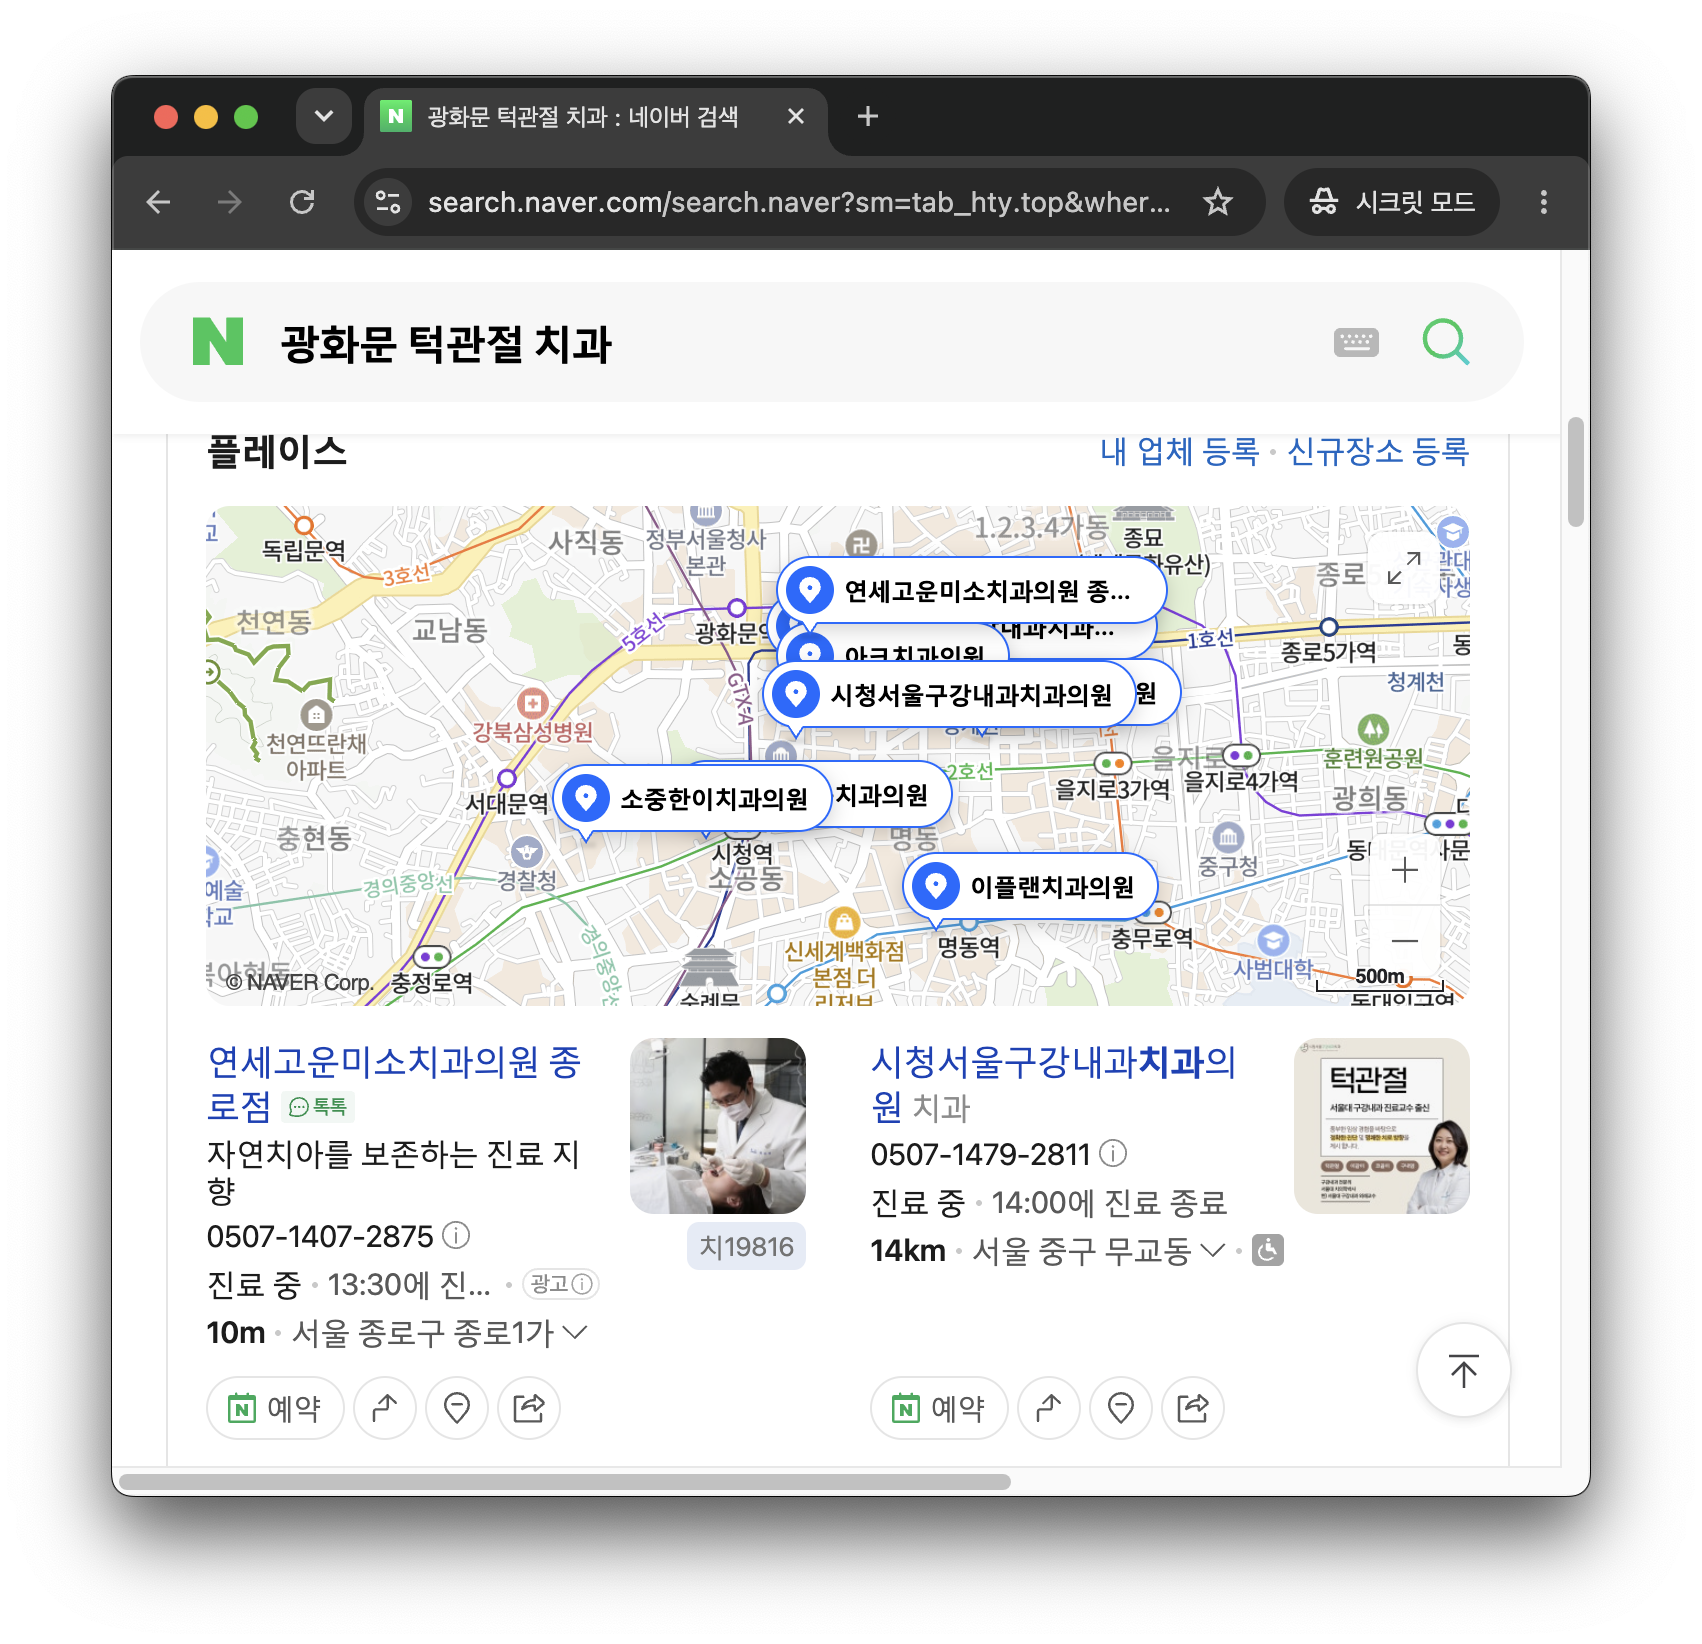The image size is (1702, 1644).
Task: Open 시청서울구강내과치과의원 listing title
Action: [x=1053, y=1084]
